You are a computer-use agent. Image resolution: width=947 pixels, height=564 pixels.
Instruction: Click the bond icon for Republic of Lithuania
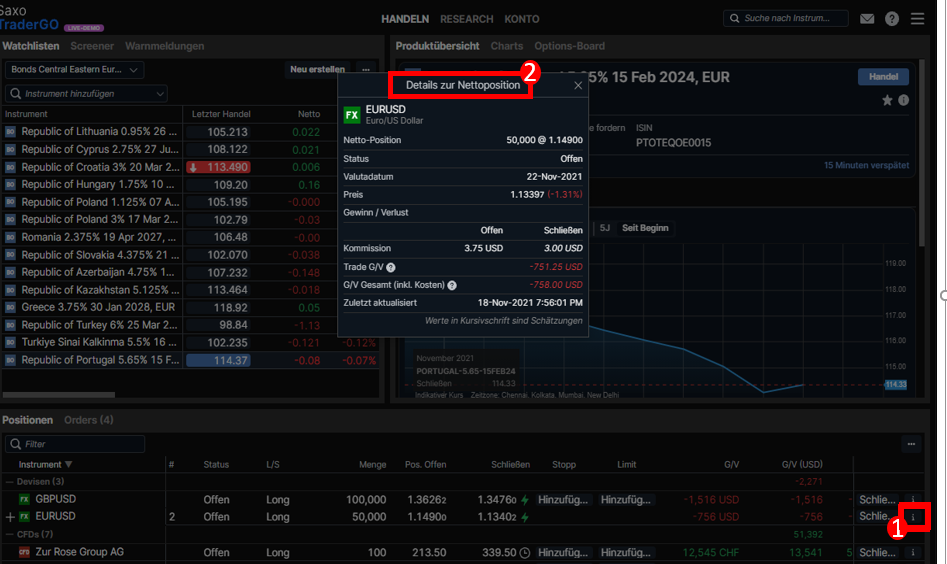pyautogui.click(x=10, y=132)
